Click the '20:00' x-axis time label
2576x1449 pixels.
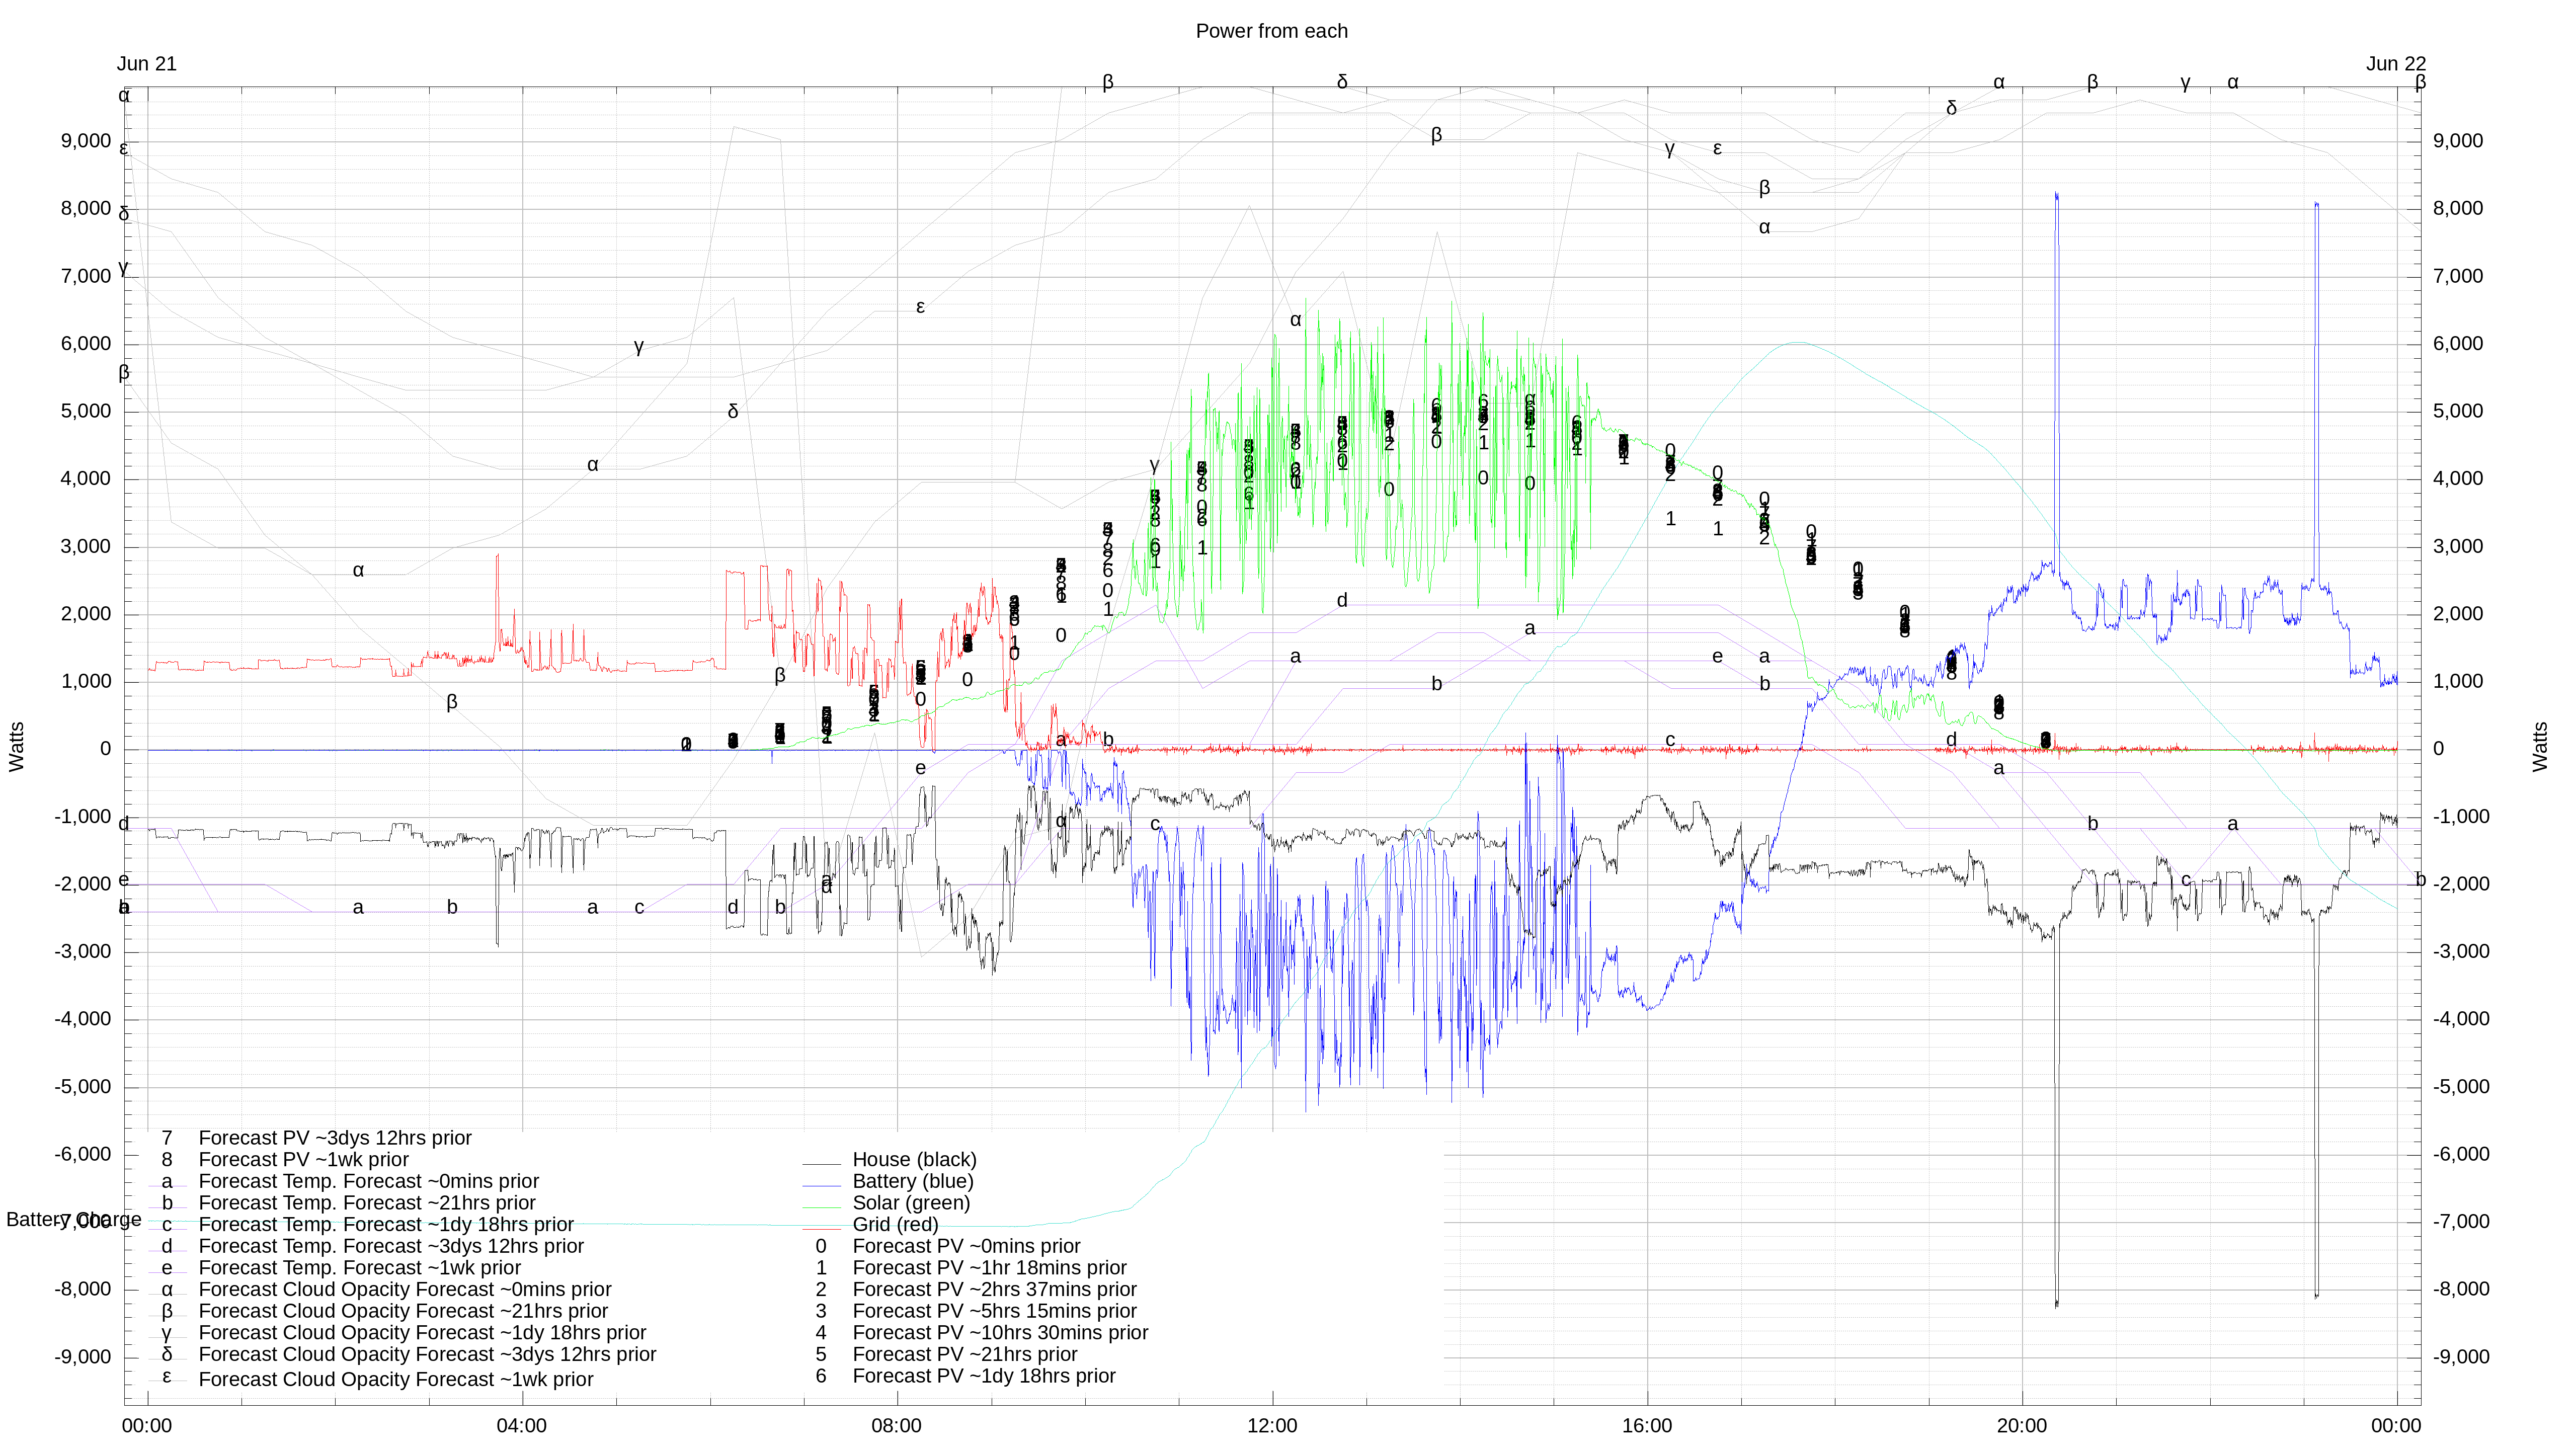click(2022, 1426)
